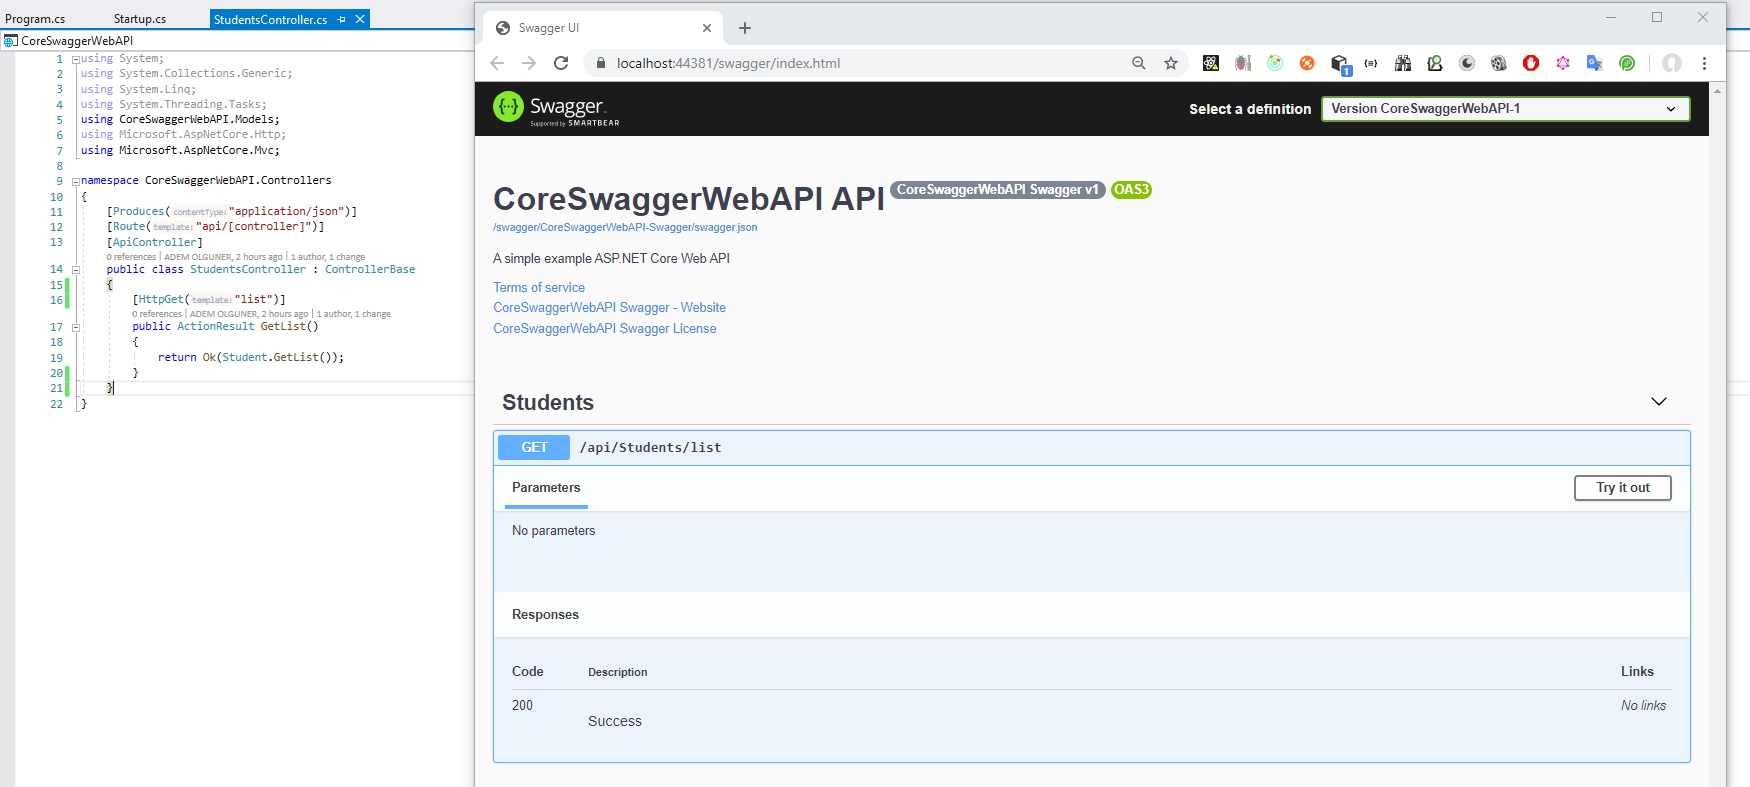Viewport: 1750px width, 787px height.
Task: Collapse the GET /api/Students/list operation
Action: 1092,447
